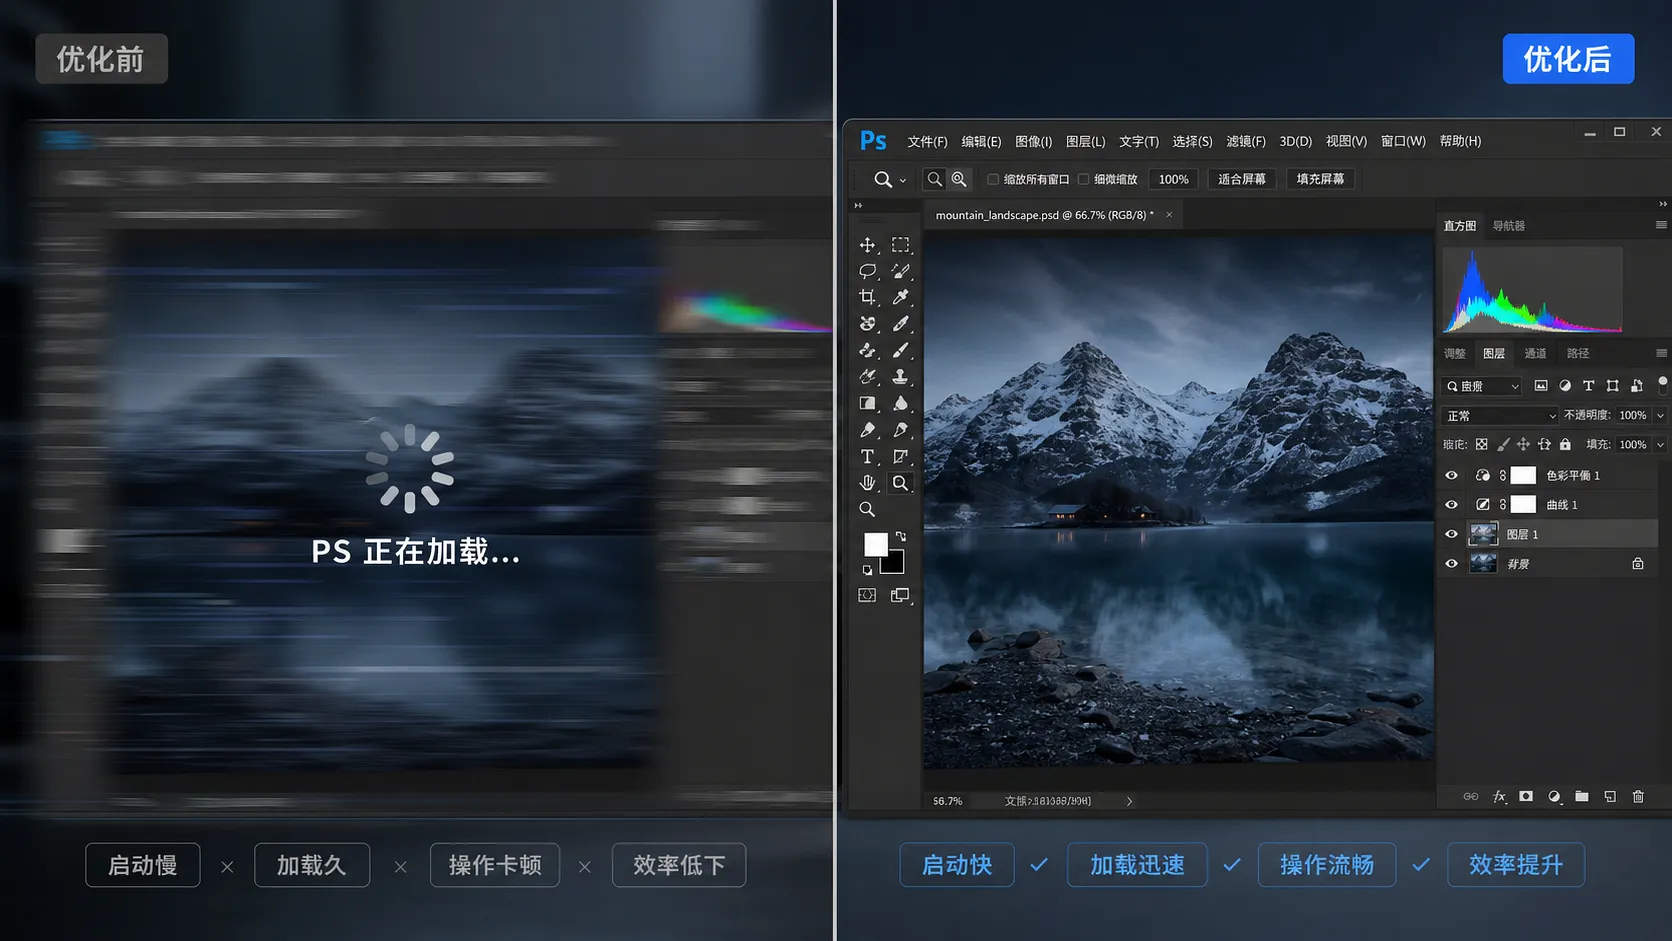
Task: Open the 文件(F) menu
Action: click(x=927, y=141)
